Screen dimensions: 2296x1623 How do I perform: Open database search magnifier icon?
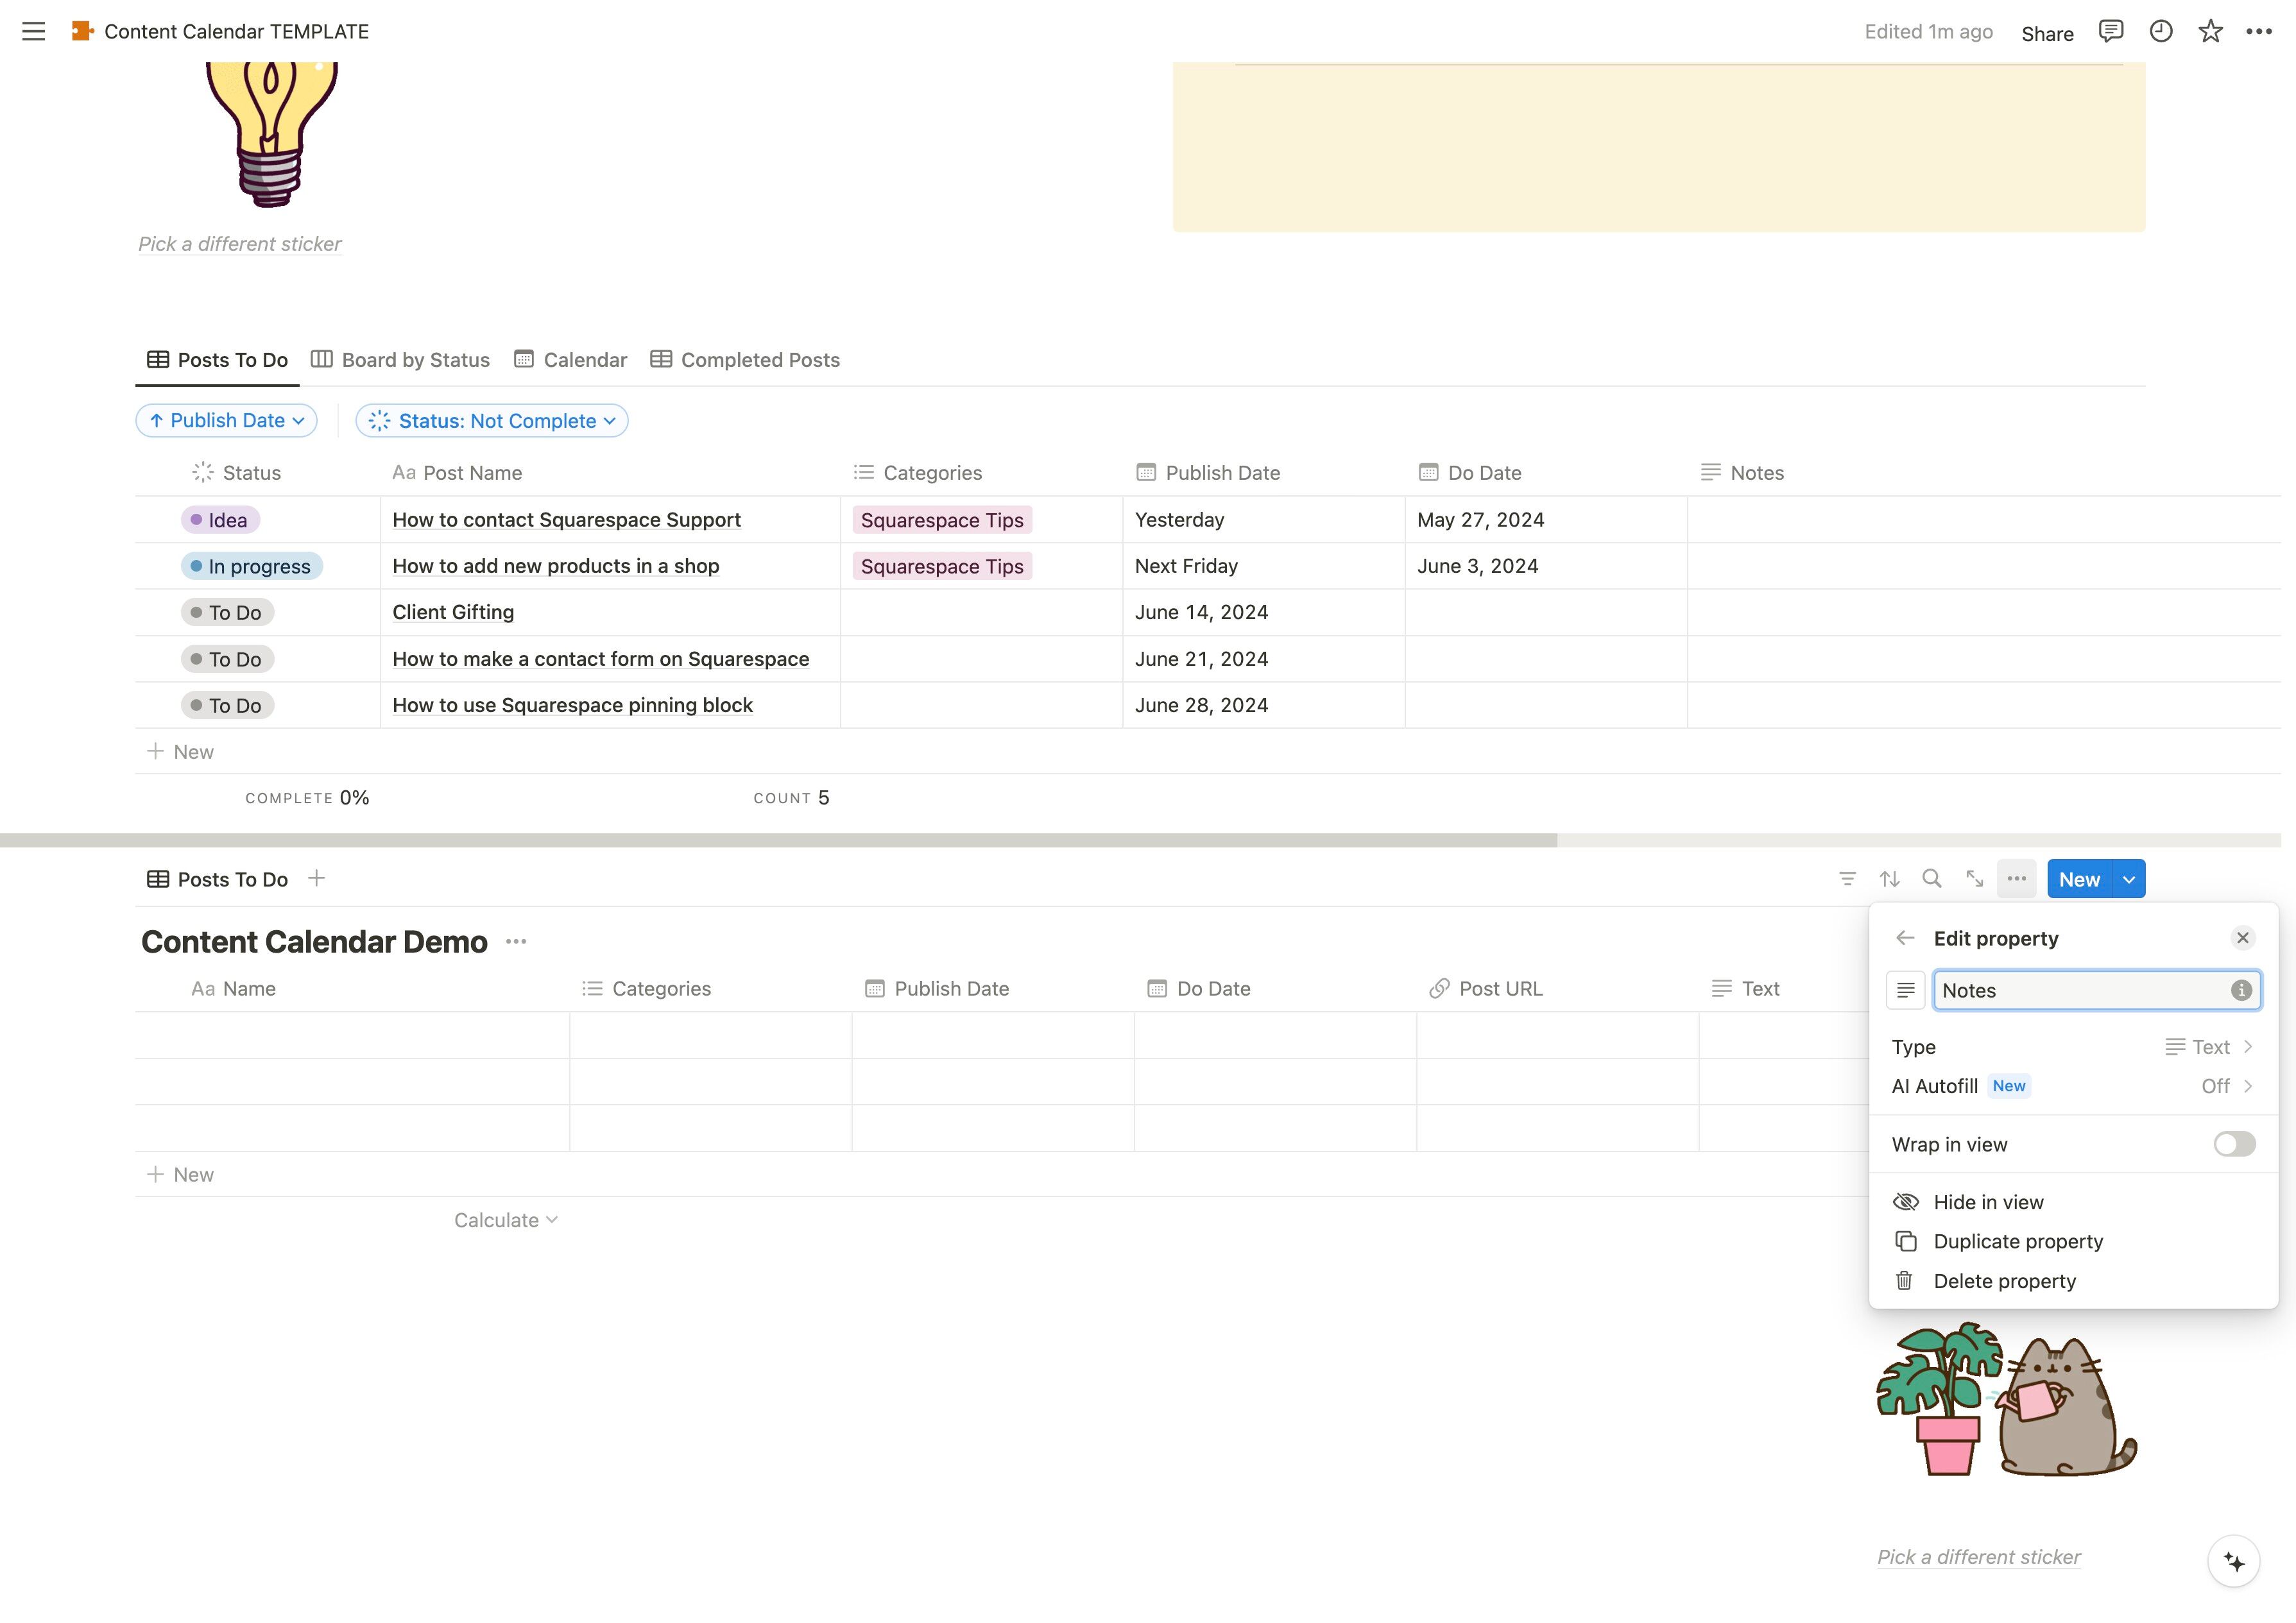[1931, 879]
